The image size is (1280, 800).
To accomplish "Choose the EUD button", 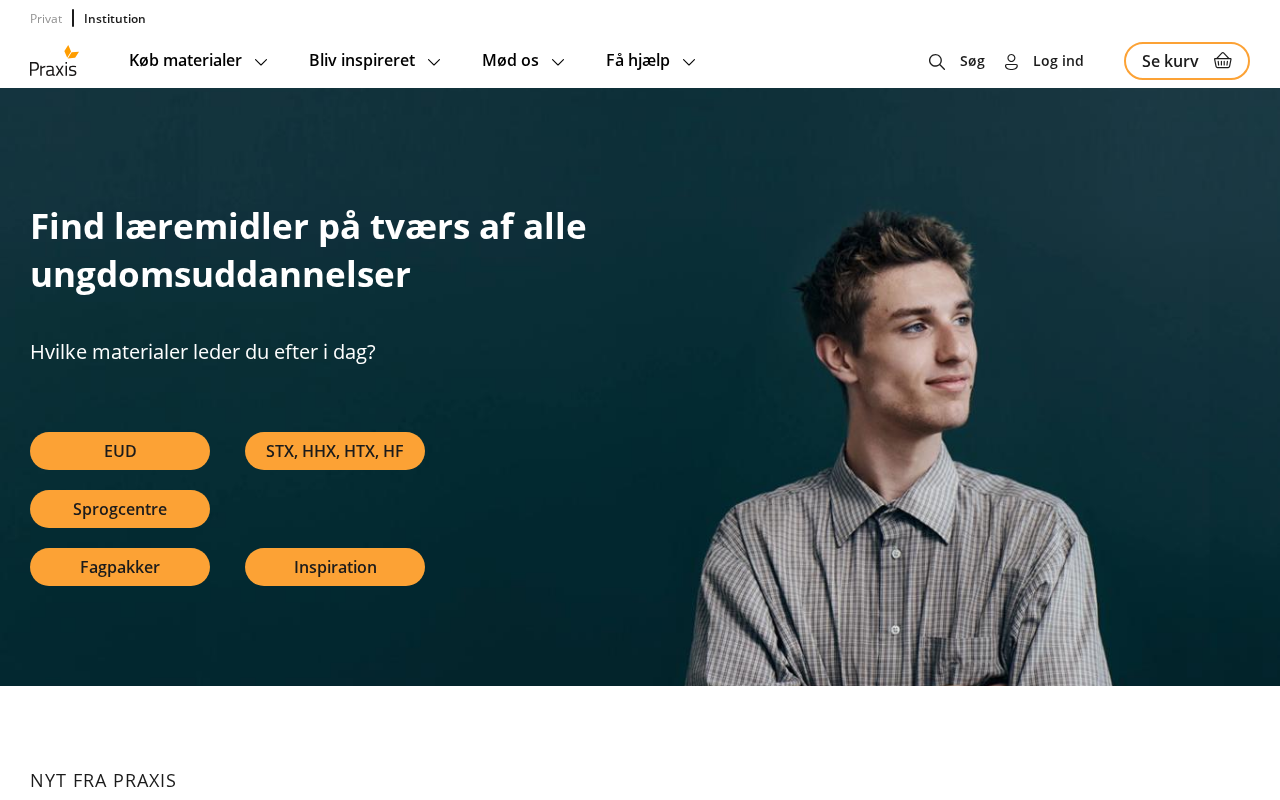I will 120,451.
